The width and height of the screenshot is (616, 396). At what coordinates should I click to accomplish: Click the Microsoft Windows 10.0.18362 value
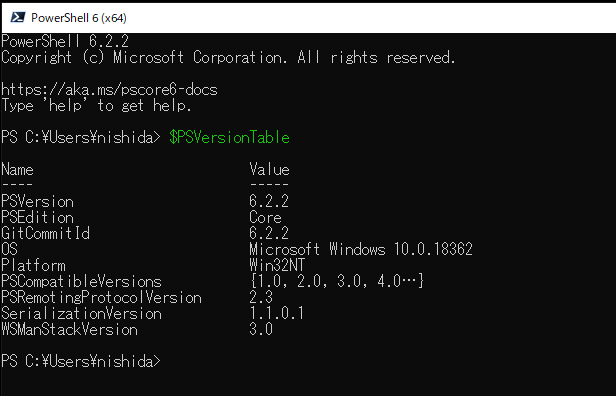point(361,249)
